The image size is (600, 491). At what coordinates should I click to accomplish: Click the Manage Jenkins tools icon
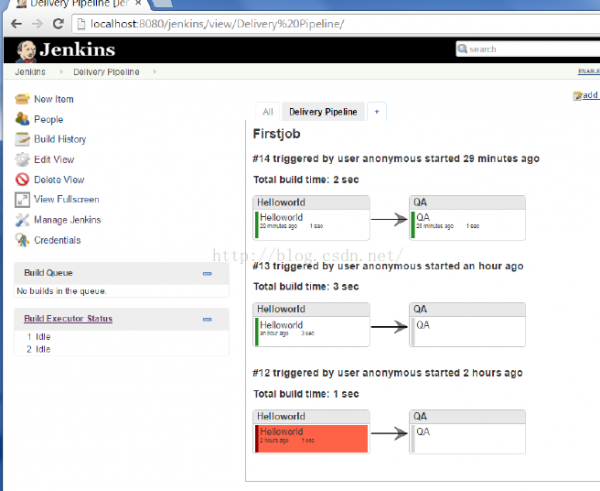pos(22,220)
